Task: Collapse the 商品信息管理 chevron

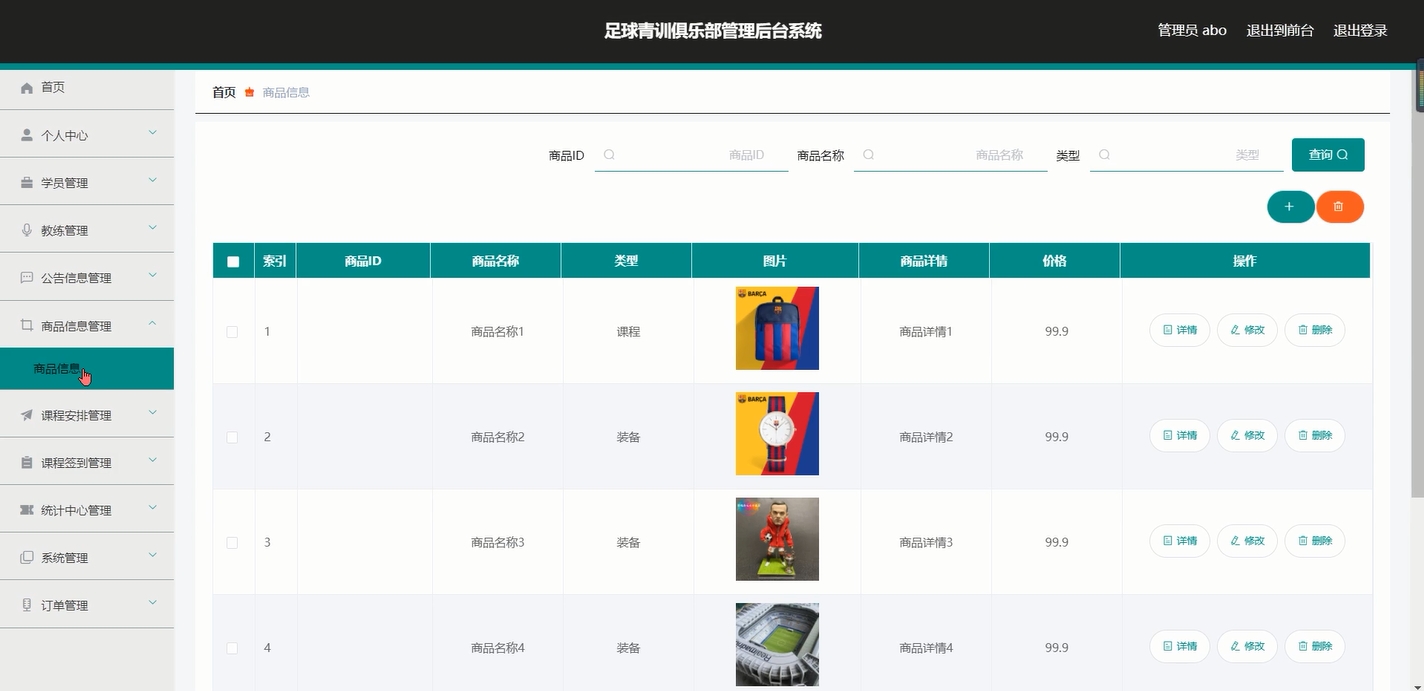Action: coord(152,323)
